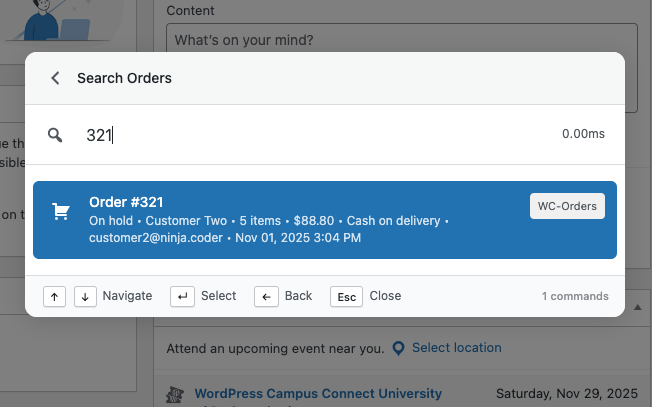Click the enter key Select icon
The width and height of the screenshot is (652, 407).
coord(182,296)
